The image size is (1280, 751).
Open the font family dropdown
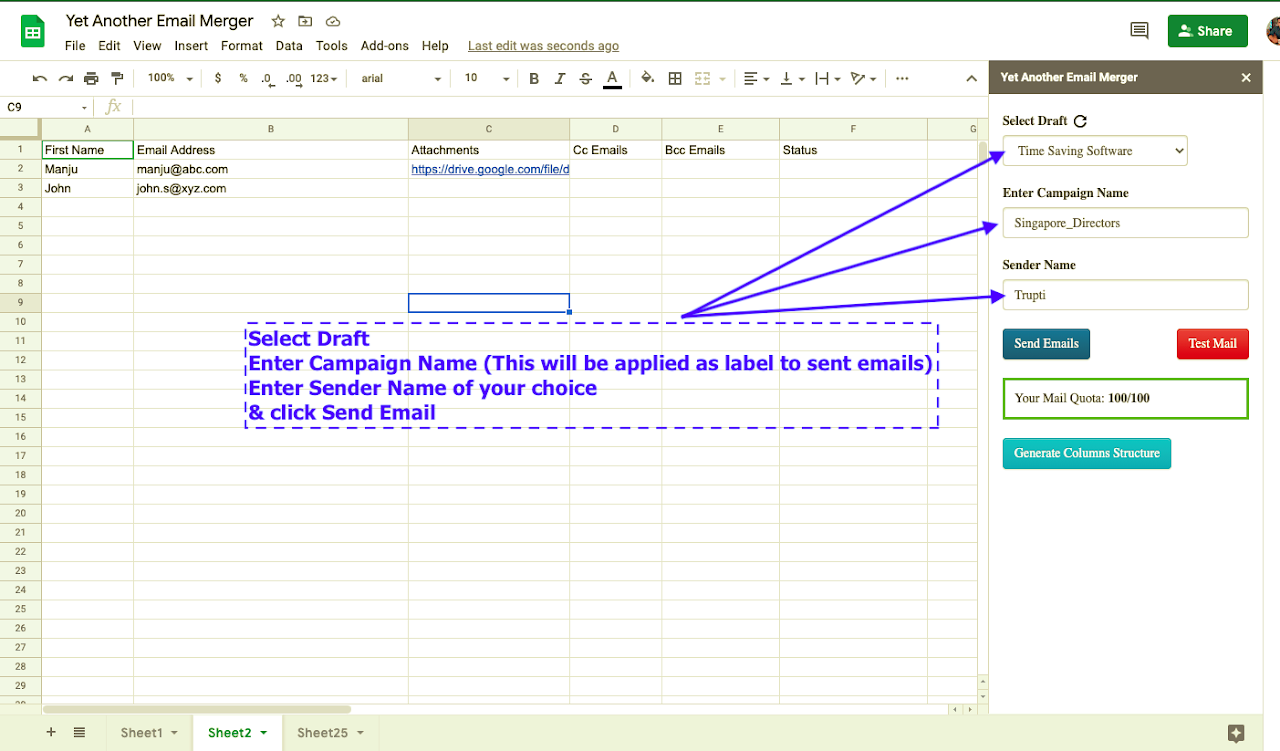(x=401, y=78)
